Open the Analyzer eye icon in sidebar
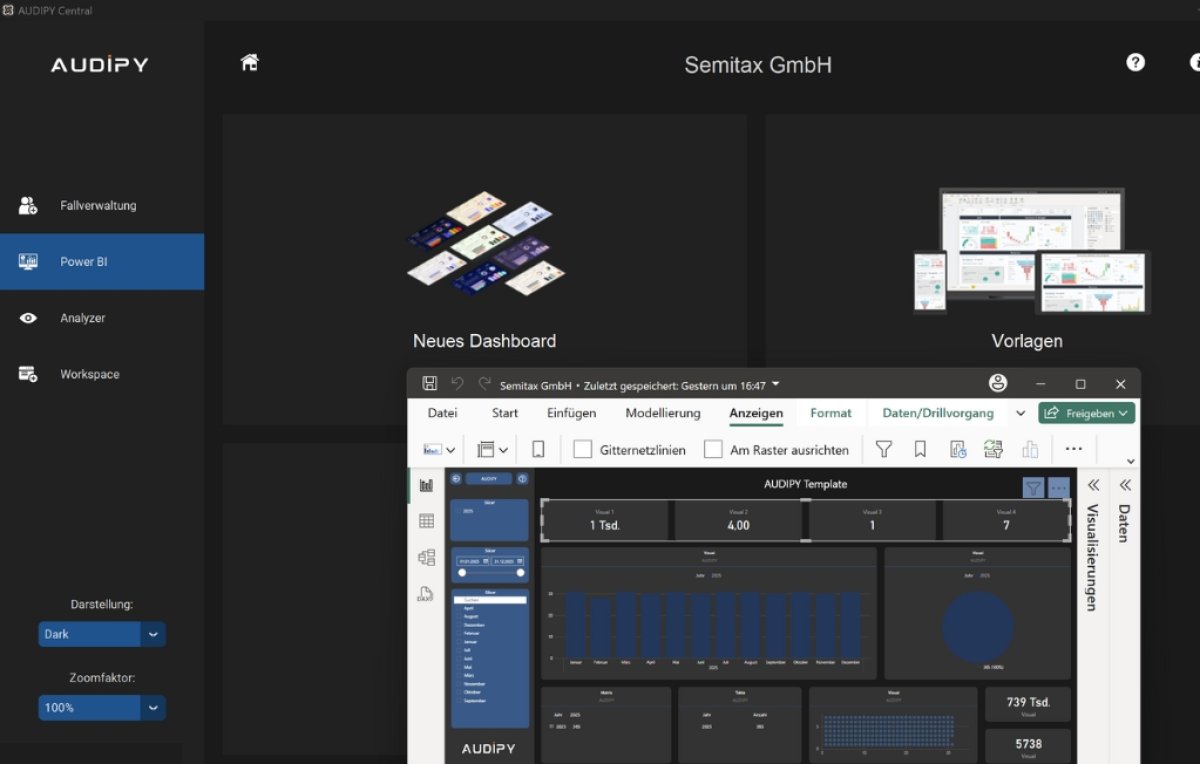This screenshot has height=764, width=1200. [x=28, y=318]
